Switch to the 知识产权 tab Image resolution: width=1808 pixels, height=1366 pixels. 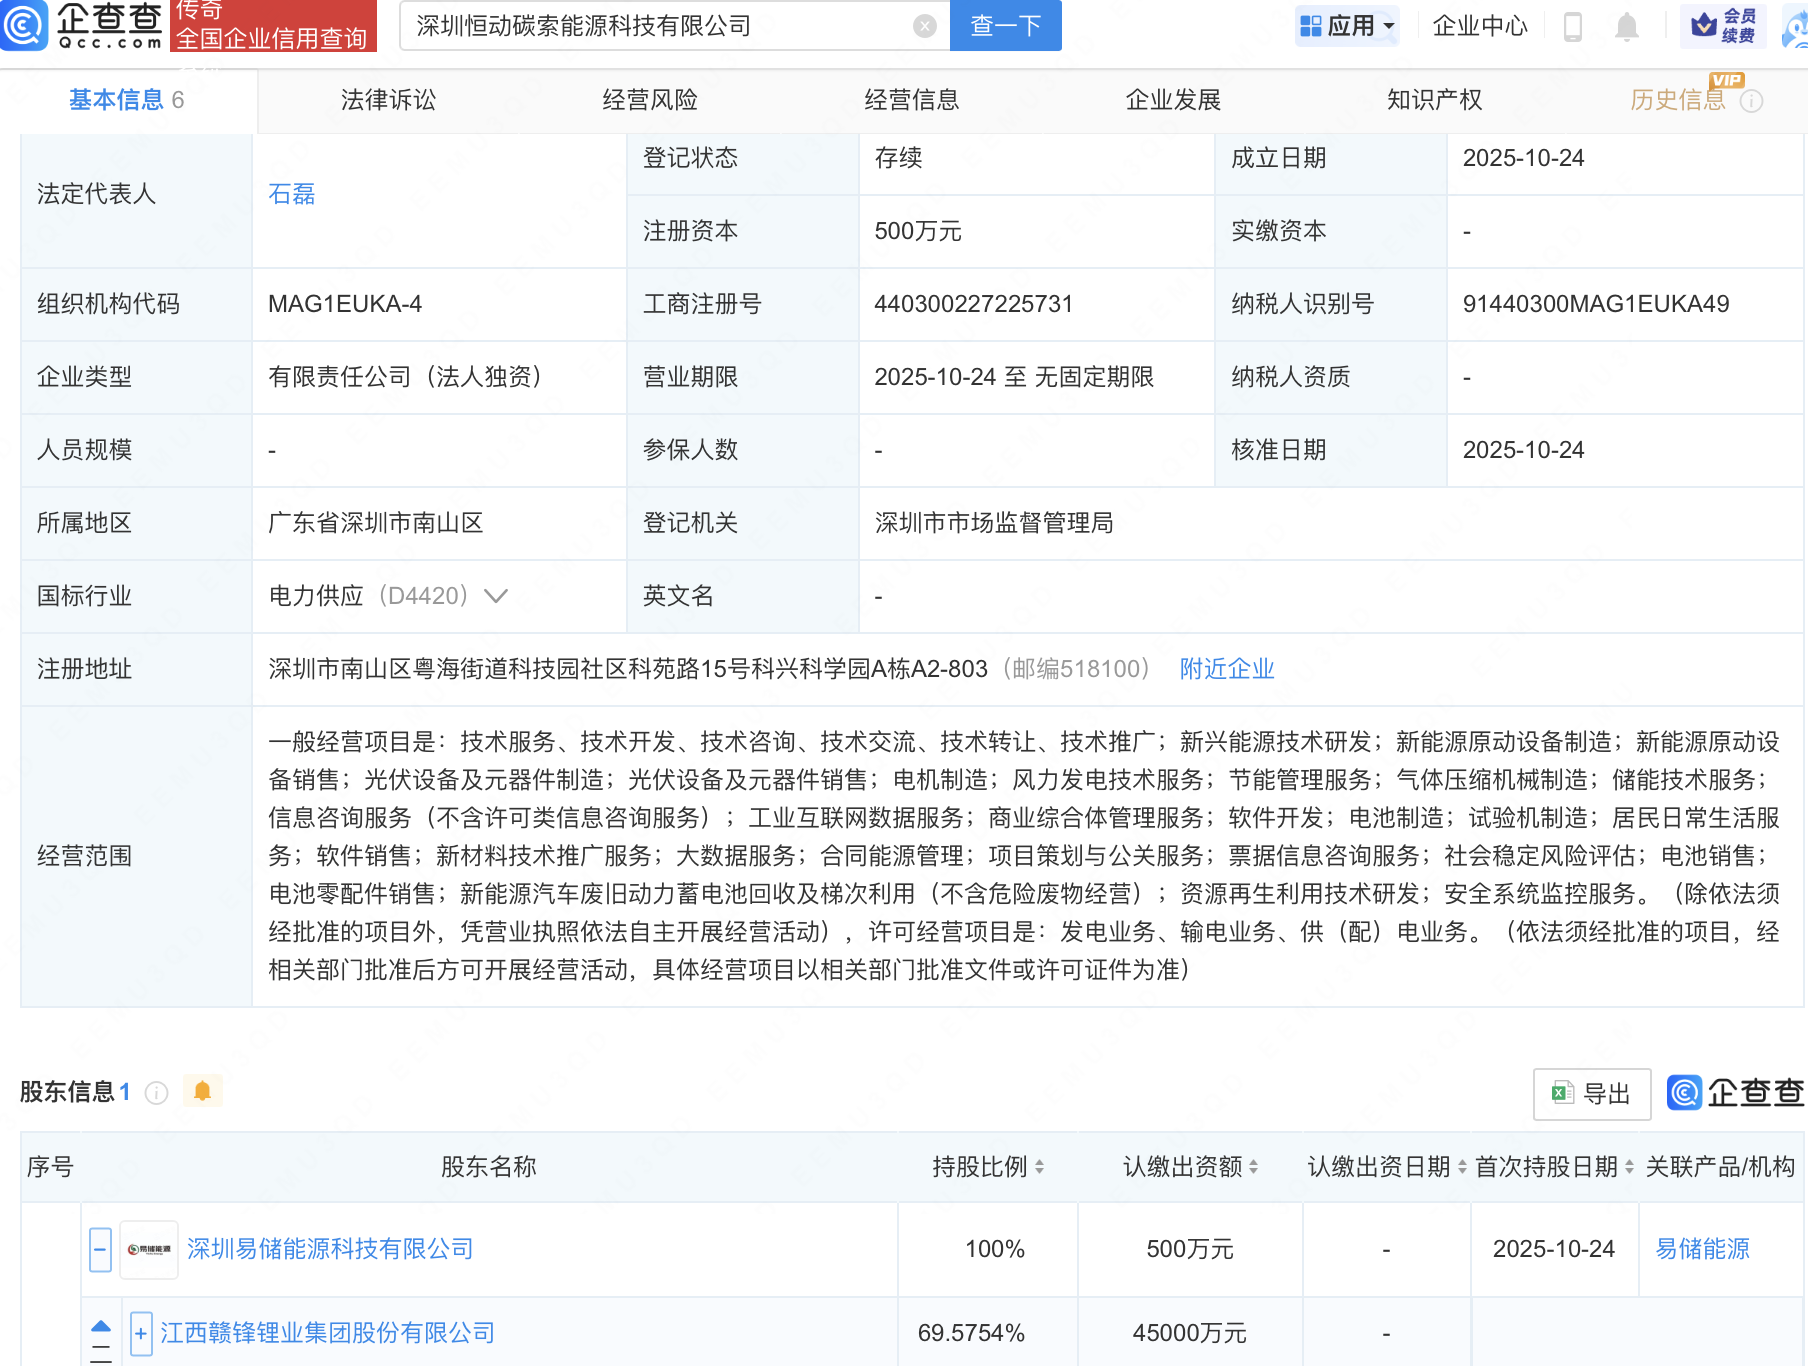coord(1434,100)
